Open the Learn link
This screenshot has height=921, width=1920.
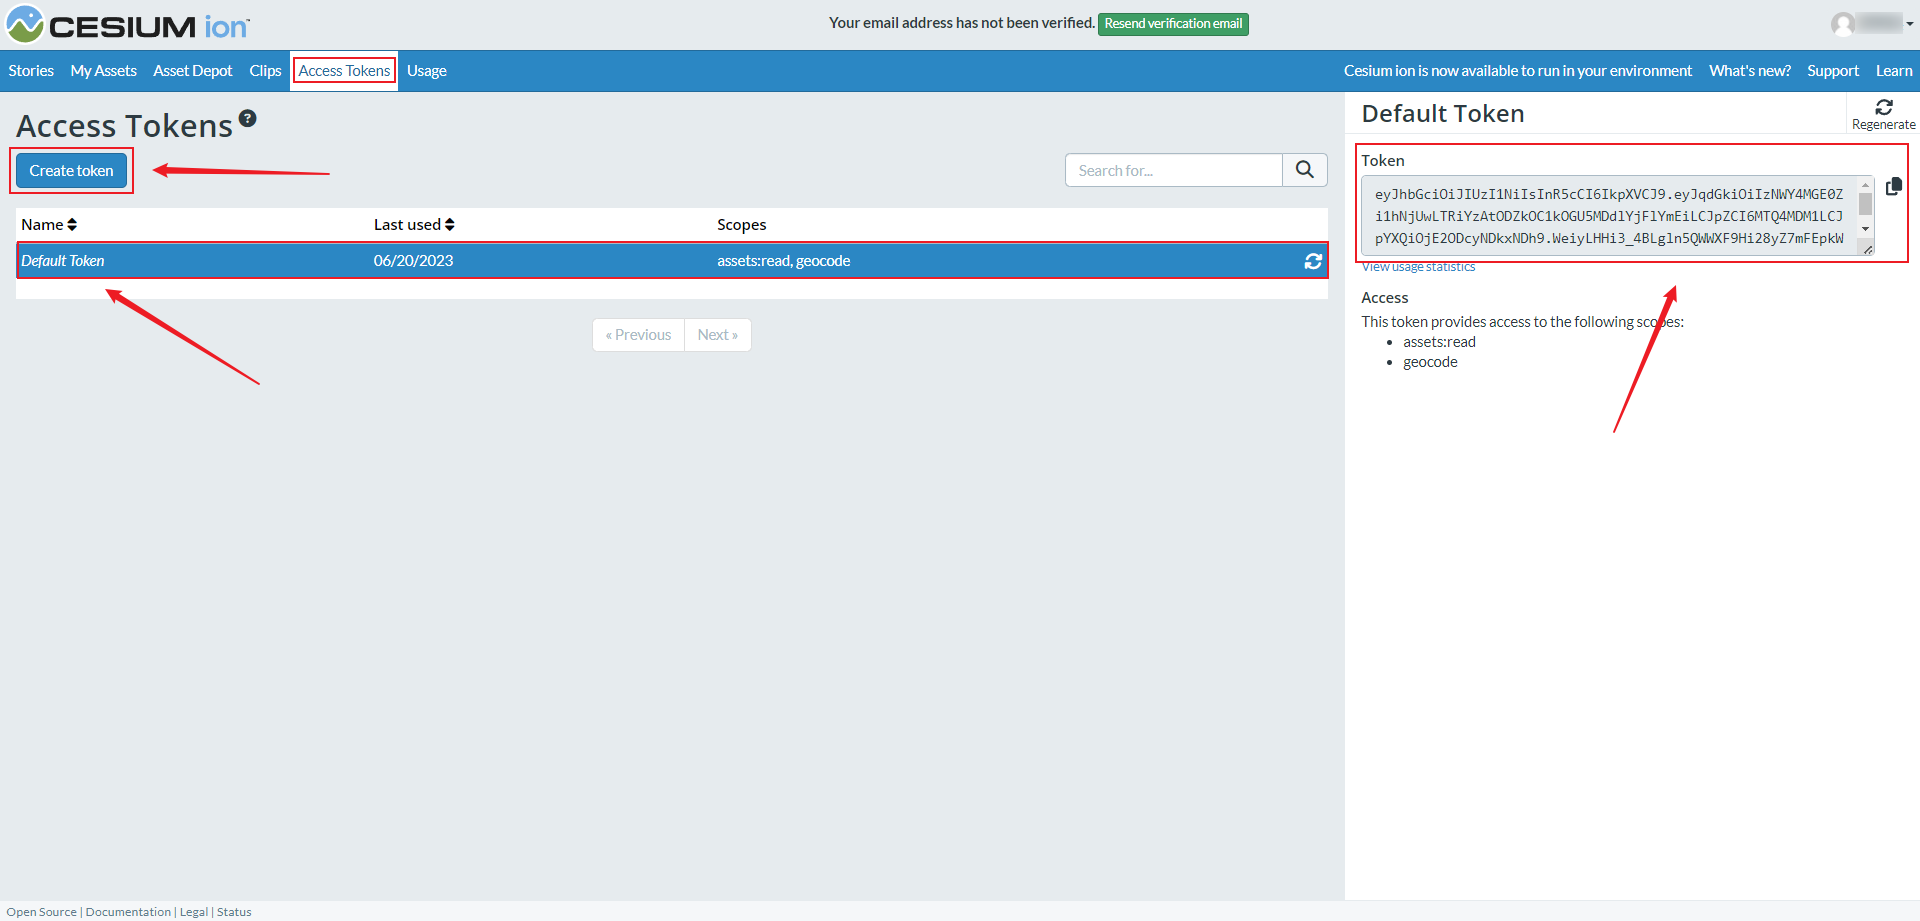(1894, 71)
